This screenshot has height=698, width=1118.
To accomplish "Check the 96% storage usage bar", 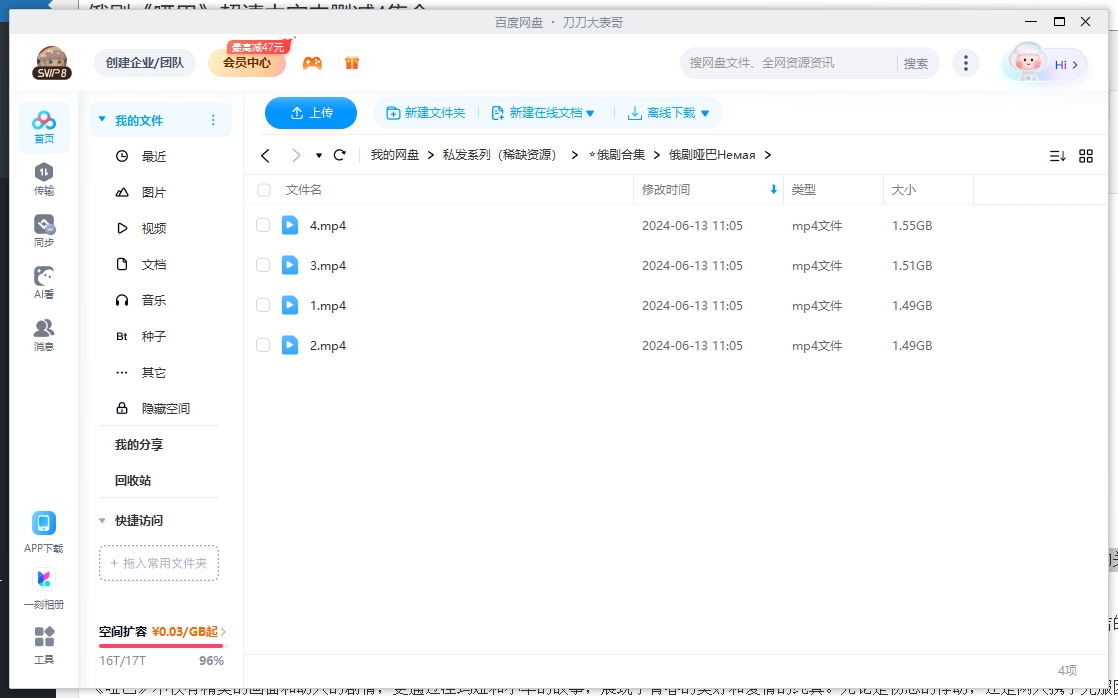I will (160, 646).
